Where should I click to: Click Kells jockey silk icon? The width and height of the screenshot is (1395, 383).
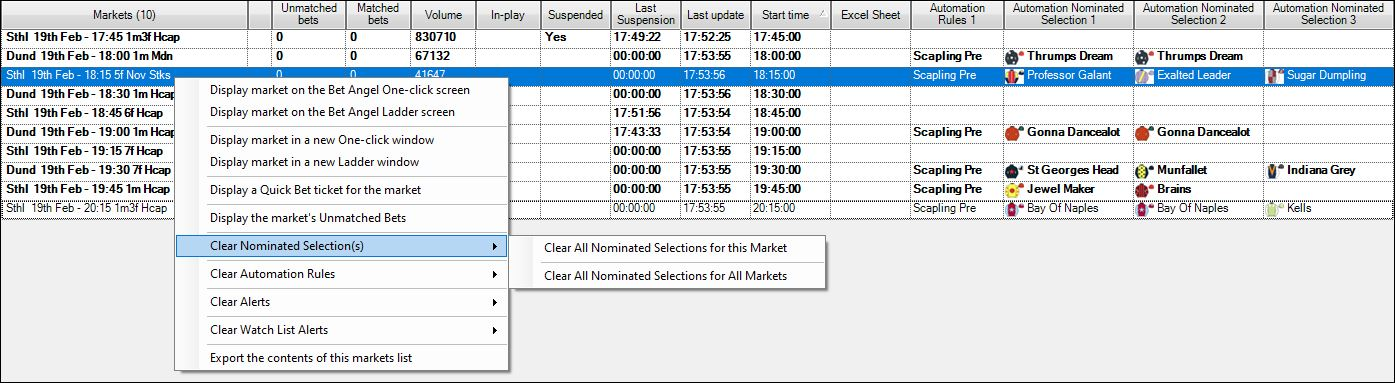click(x=1275, y=208)
